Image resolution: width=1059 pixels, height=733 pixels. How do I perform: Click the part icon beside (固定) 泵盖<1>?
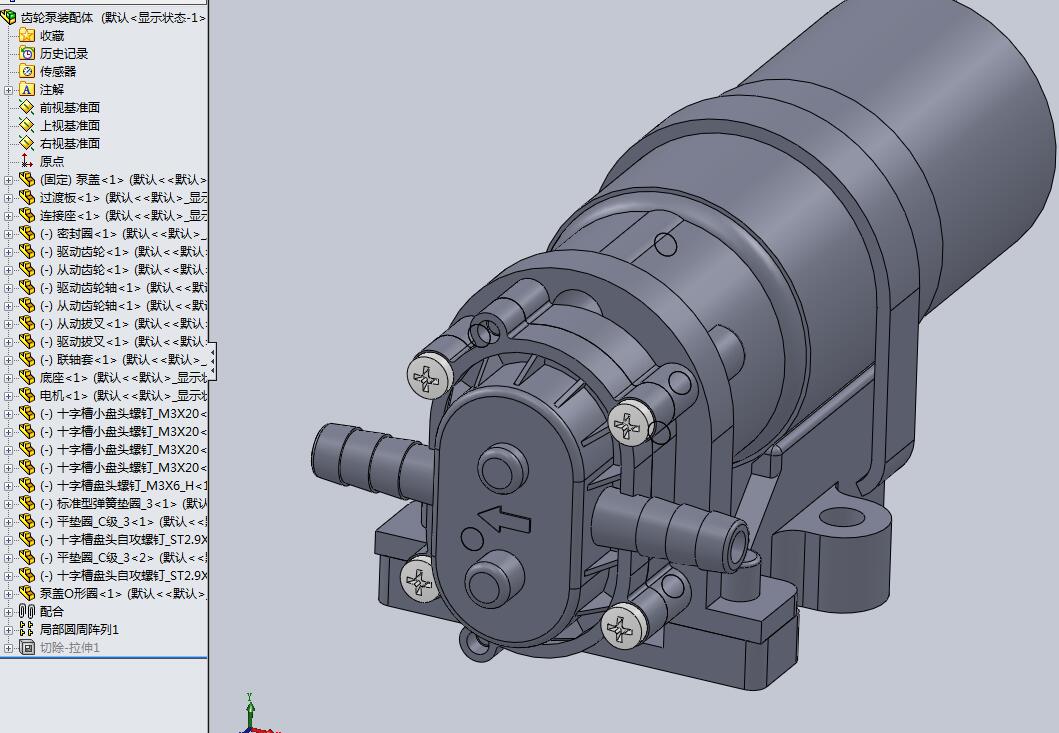26,179
